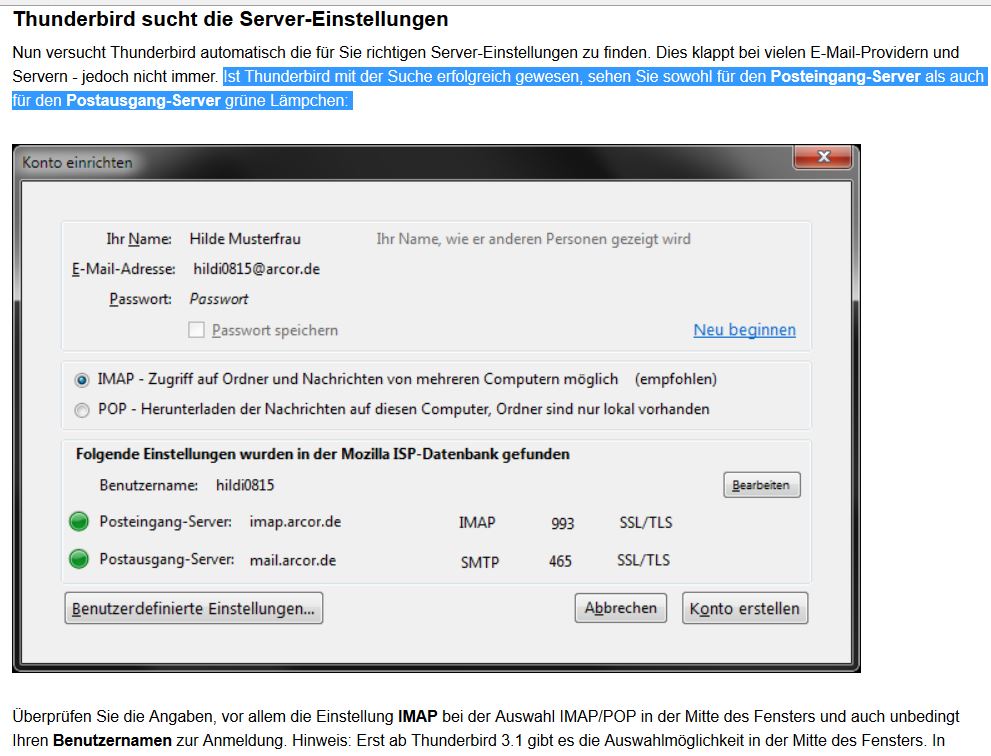
Task: Click the green status lamp beside Posteingang-Server
Action: point(79,521)
